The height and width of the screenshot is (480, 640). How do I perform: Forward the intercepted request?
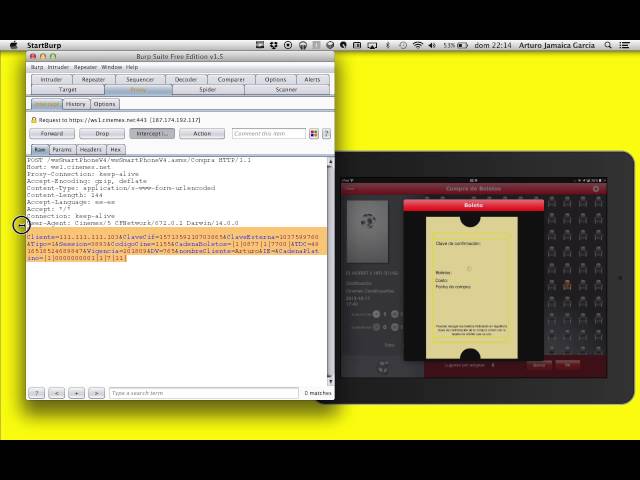[52, 134]
